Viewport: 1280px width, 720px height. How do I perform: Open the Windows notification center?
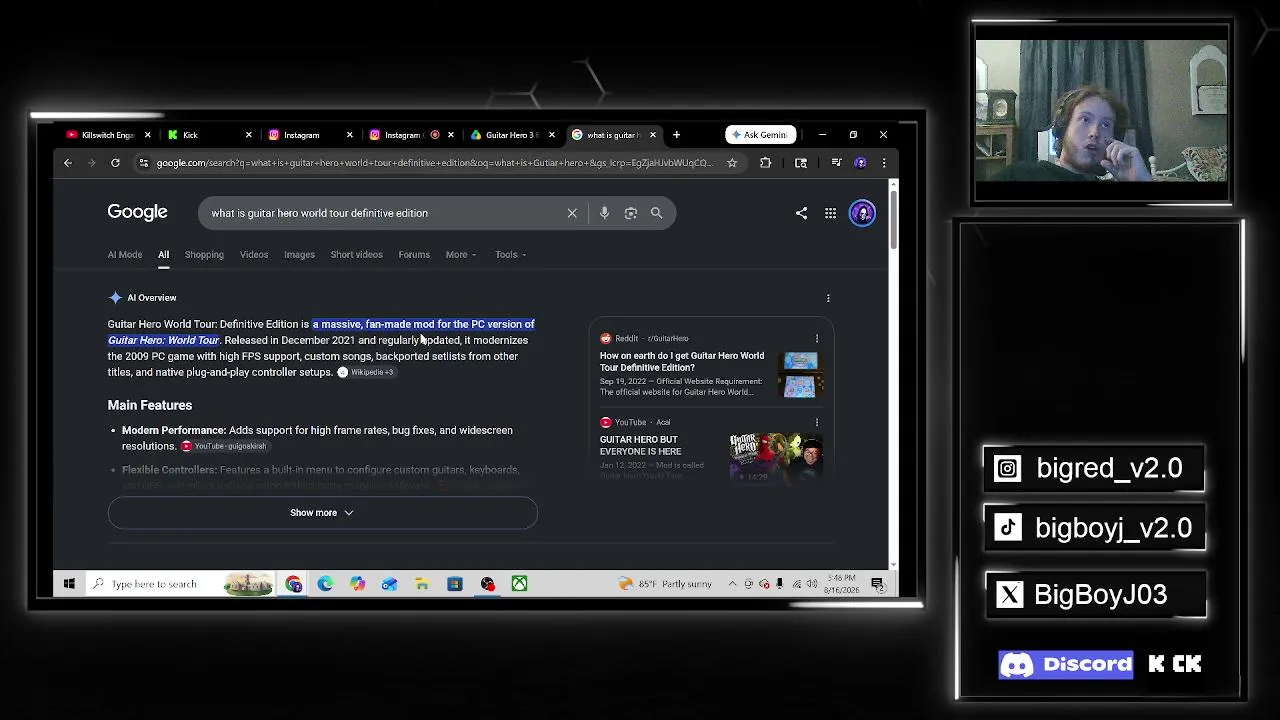877,584
